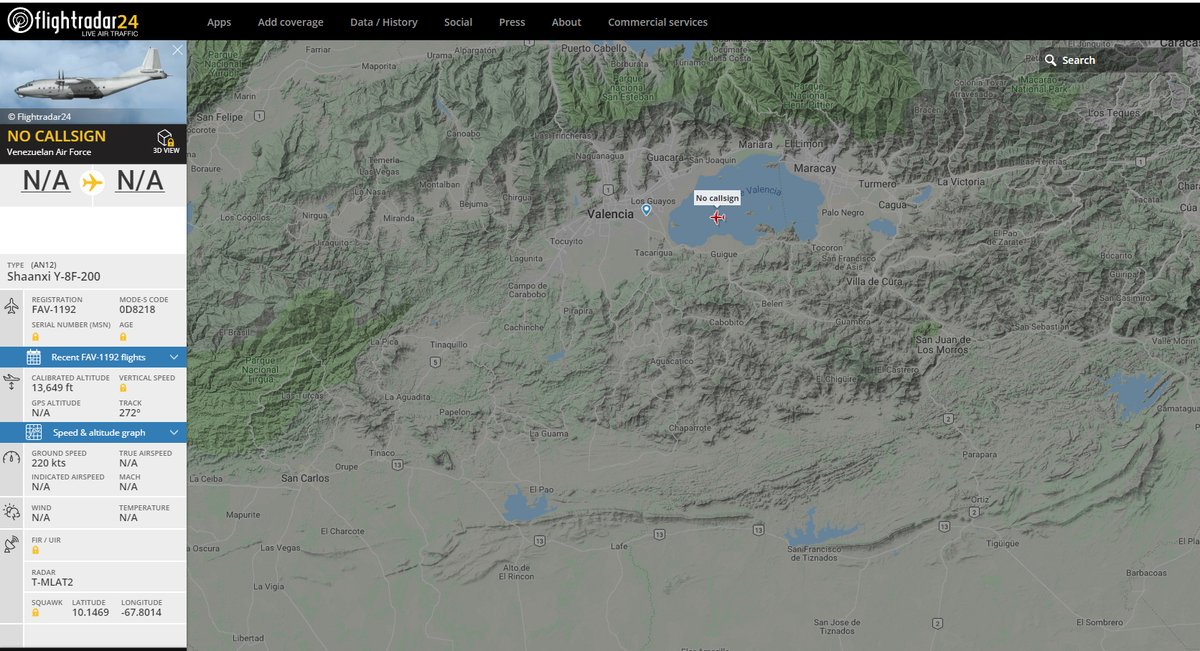Expand the Speed & altitude graph section

(93, 432)
